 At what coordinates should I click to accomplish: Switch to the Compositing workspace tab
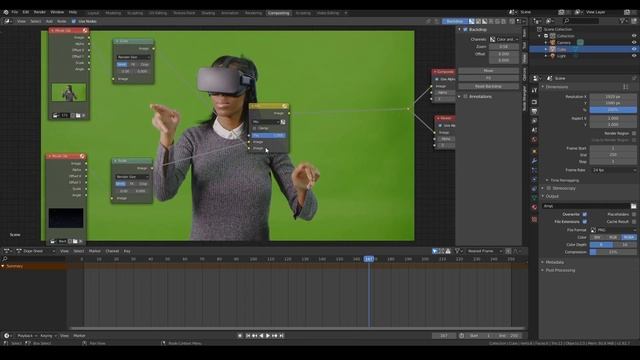278,13
